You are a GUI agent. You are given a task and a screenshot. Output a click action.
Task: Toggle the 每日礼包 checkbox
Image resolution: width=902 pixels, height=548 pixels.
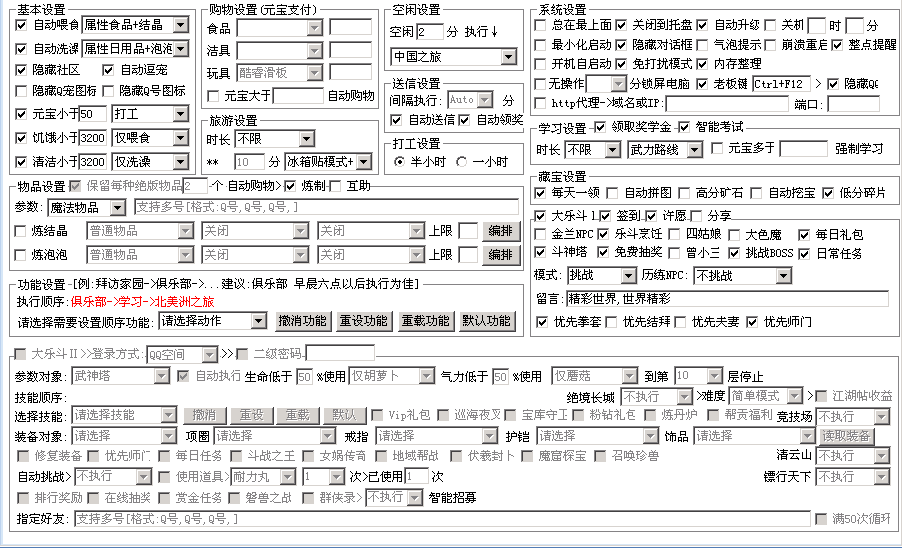pyautogui.click(x=804, y=235)
